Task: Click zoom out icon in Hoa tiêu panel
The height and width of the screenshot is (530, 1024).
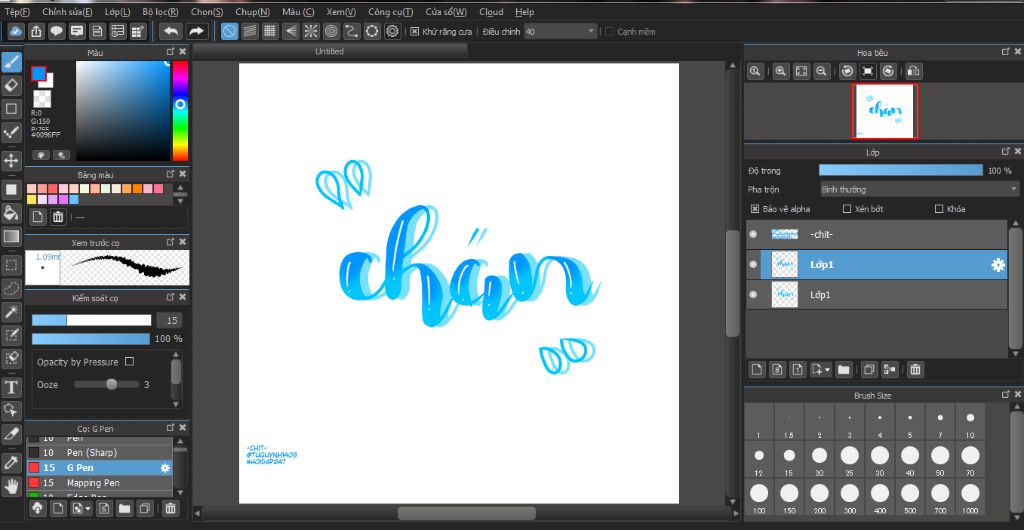Action: tap(822, 71)
